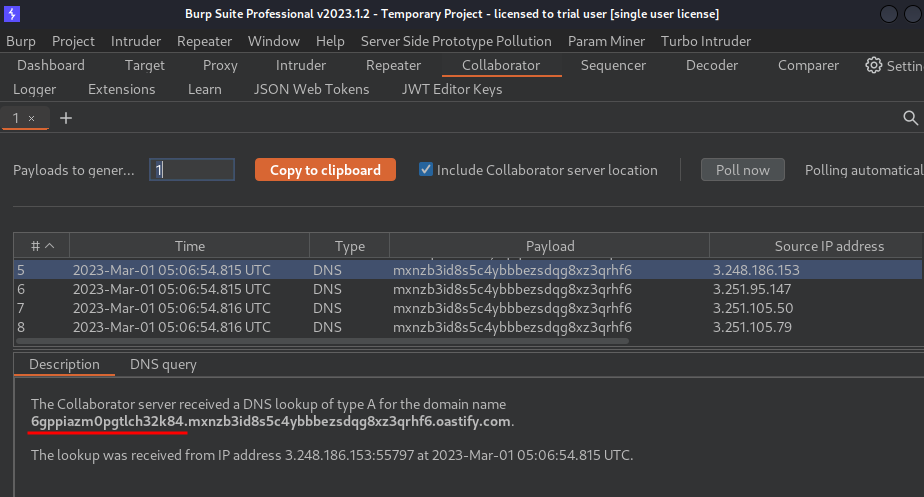This screenshot has width=924, height=497.
Task: Click the Burp Suite lightning logo icon
Action: (12, 14)
